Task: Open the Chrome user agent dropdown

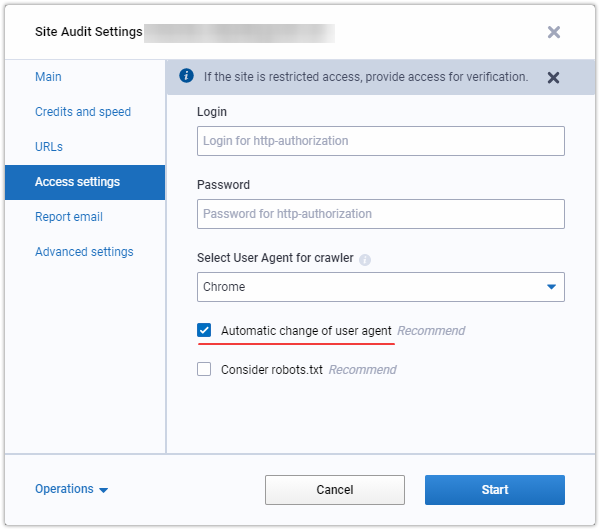Action: point(380,287)
